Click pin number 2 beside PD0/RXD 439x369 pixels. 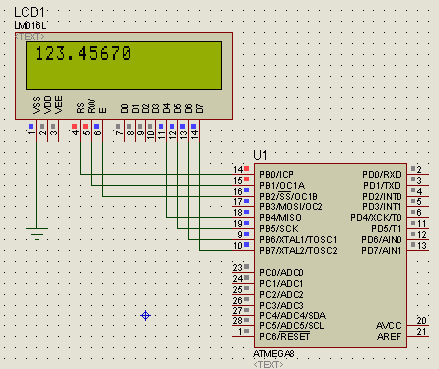click(x=419, y=170)
